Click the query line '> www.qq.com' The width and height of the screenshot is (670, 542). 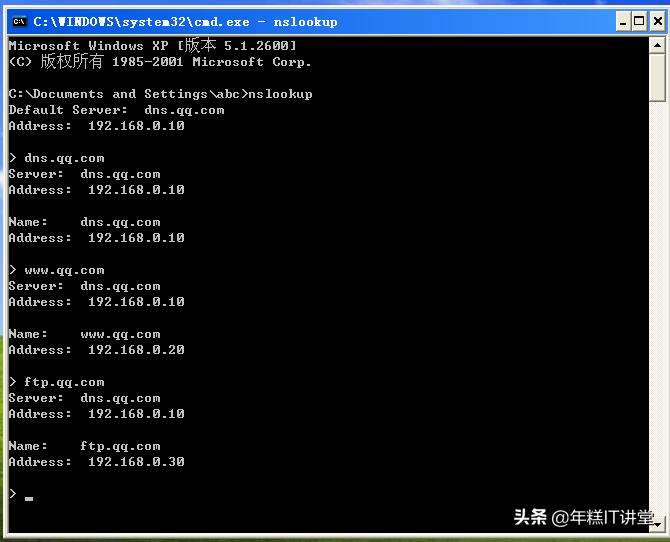coord(56,270)
